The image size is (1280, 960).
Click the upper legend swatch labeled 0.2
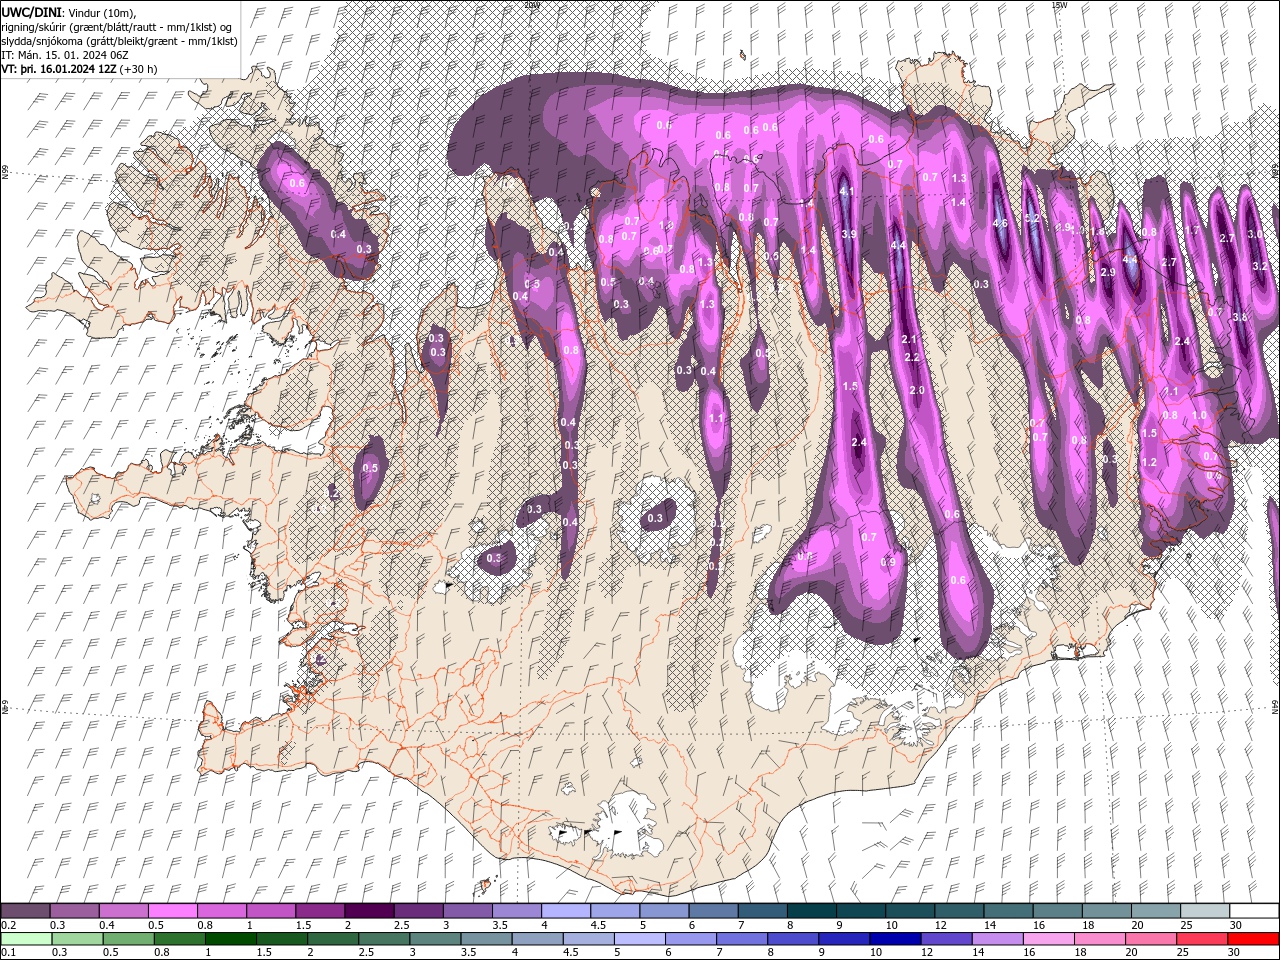[x=25, y=911]
